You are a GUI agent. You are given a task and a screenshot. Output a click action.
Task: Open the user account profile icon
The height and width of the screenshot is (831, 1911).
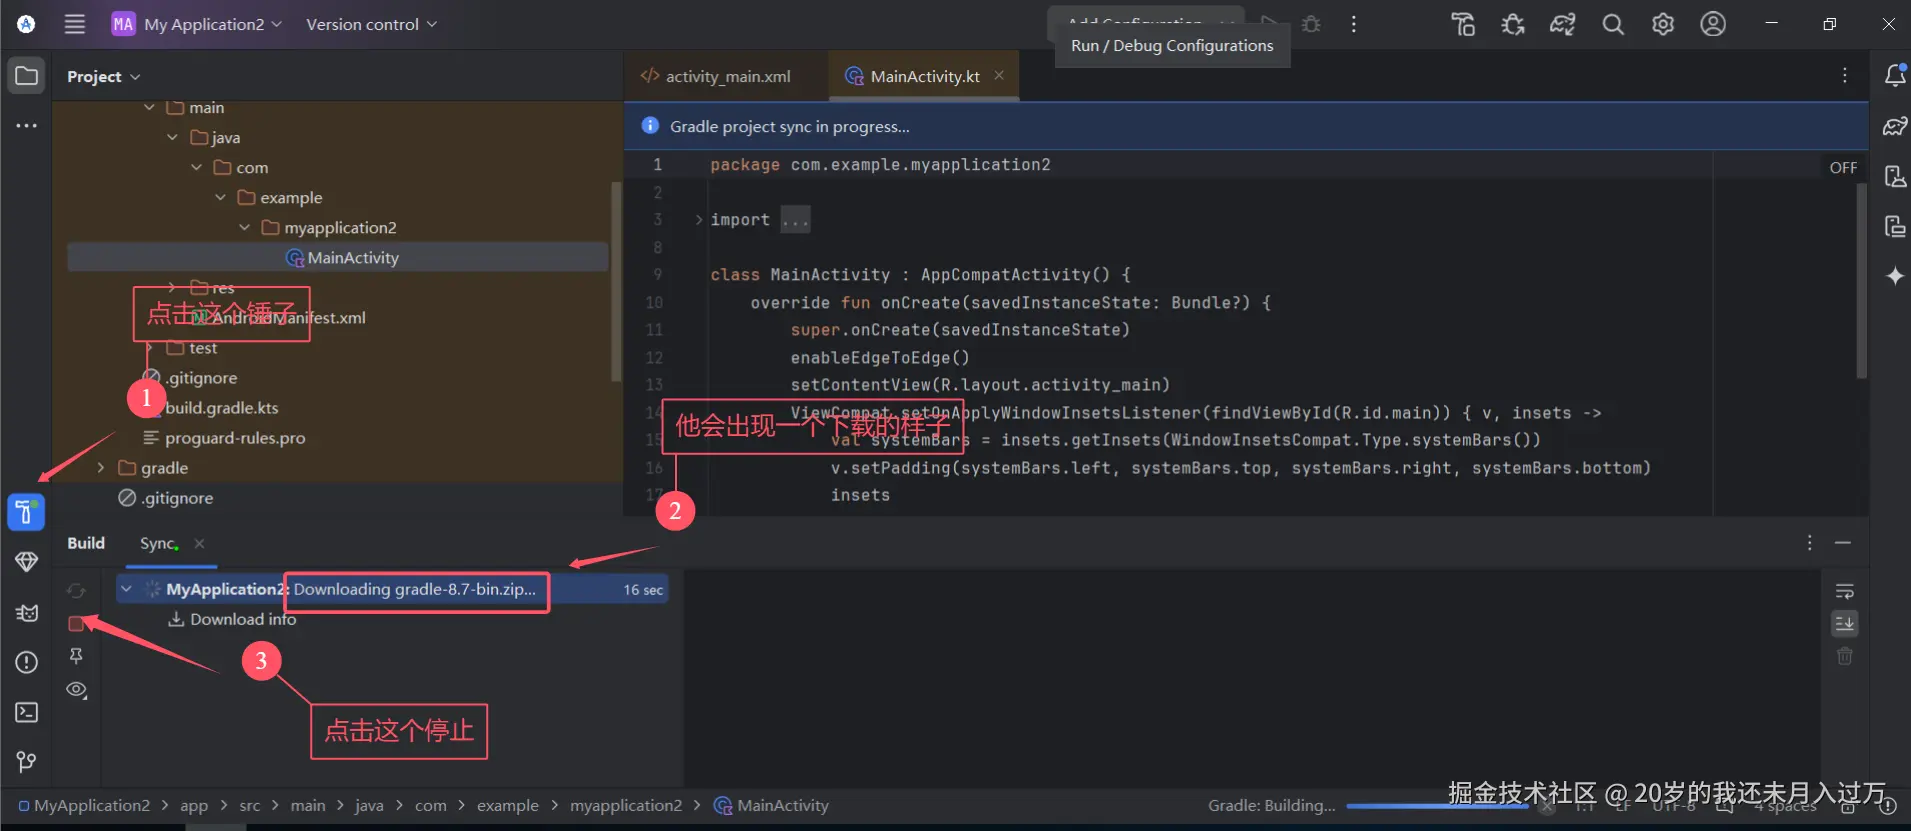pos(1713,24)
